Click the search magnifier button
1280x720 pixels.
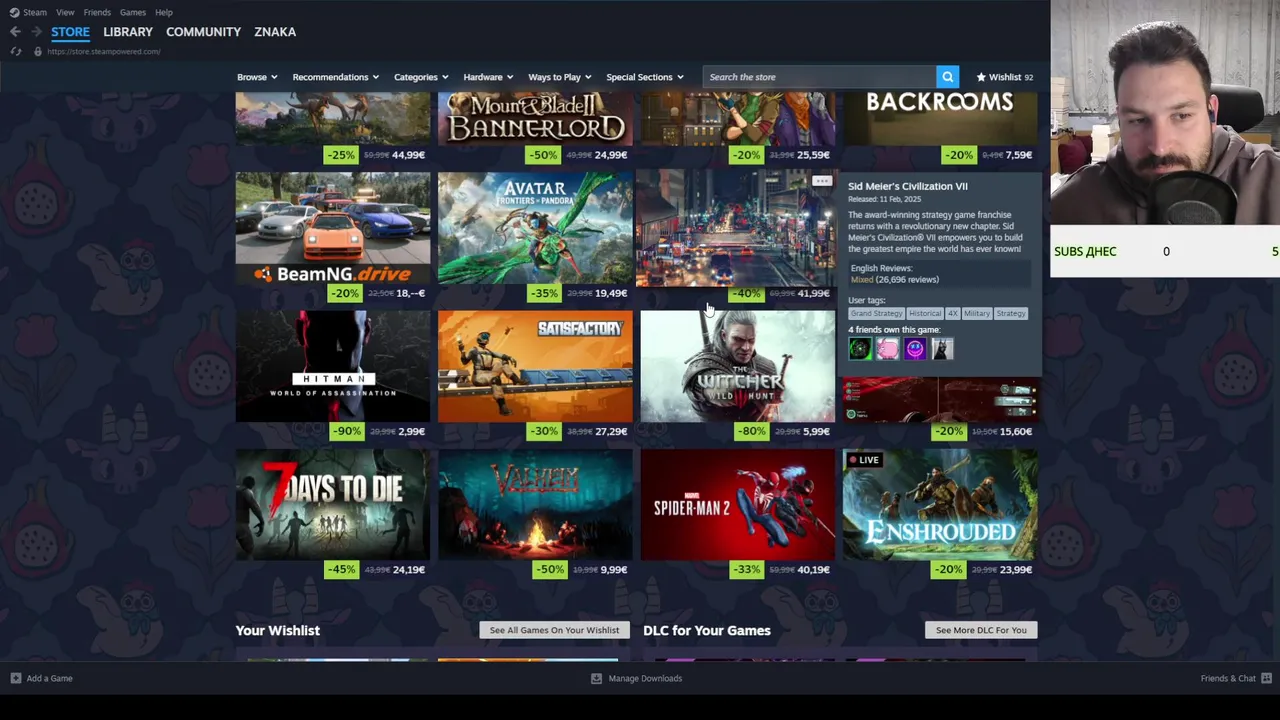(947, 77)
